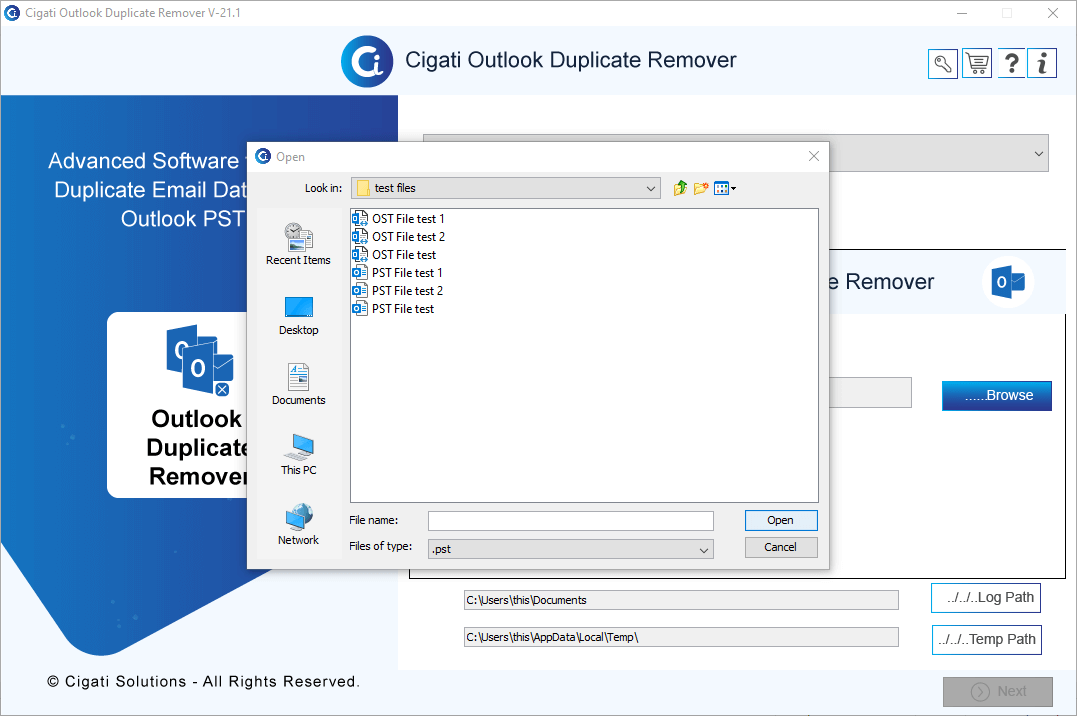Close the Open dialog with X
Viewport: 1077px width, 716px height.
pyautogui.click(x=814, y=156)
